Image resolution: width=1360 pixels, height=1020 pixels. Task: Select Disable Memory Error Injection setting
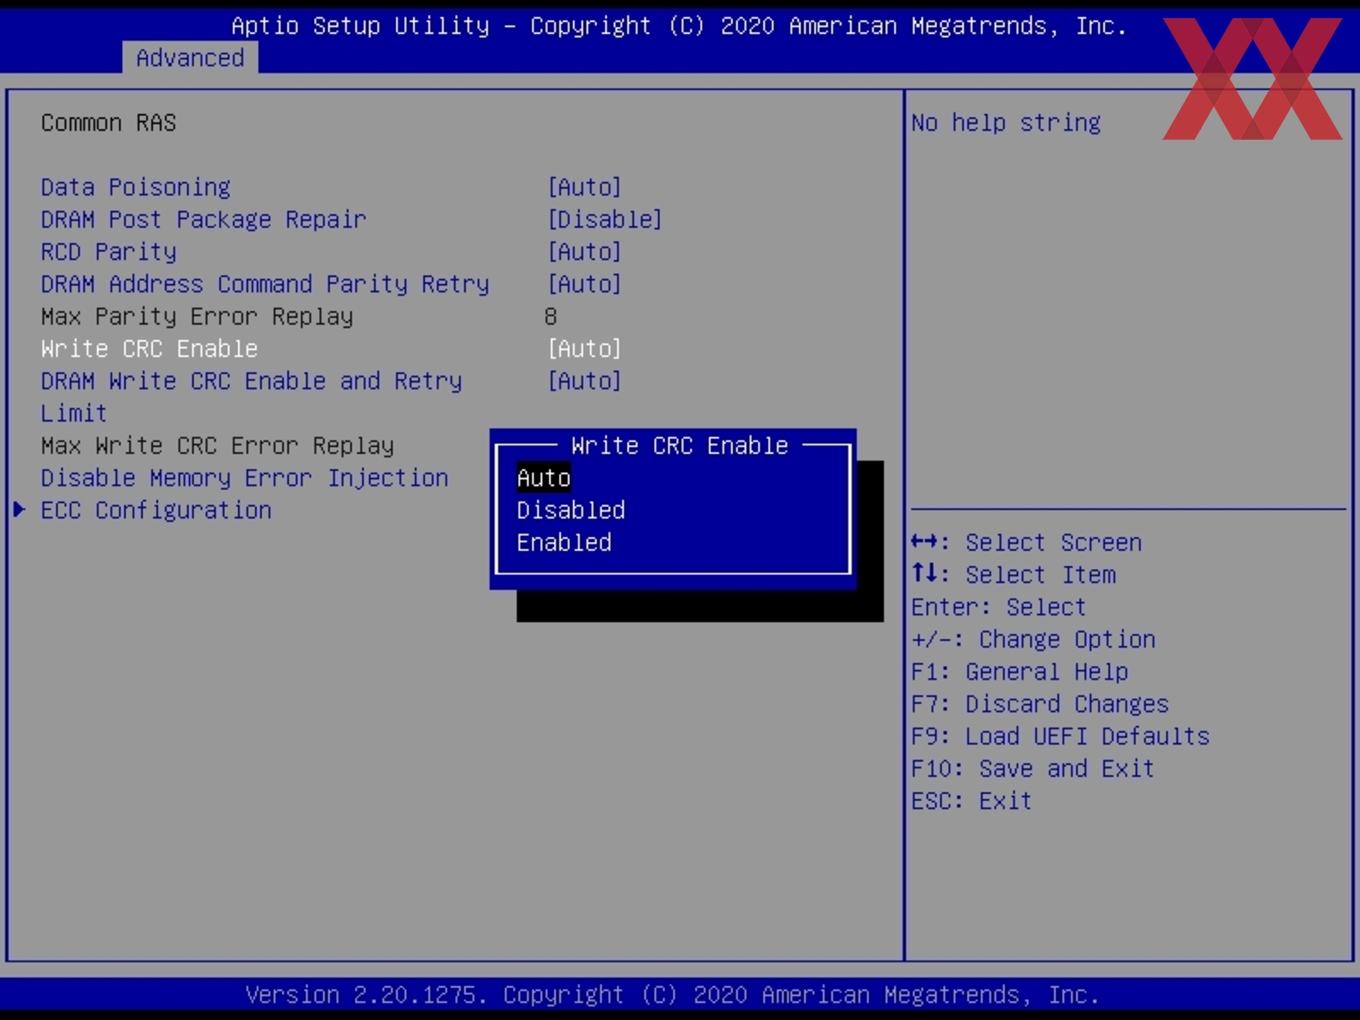point(244,478)
